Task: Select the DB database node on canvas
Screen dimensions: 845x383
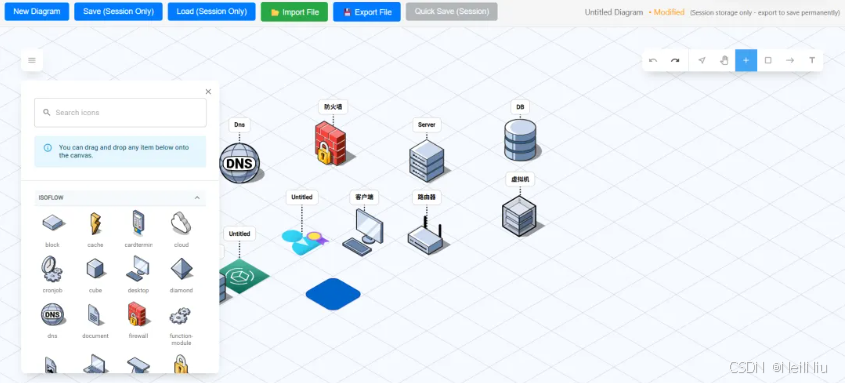Action: (x=521, y=140)
